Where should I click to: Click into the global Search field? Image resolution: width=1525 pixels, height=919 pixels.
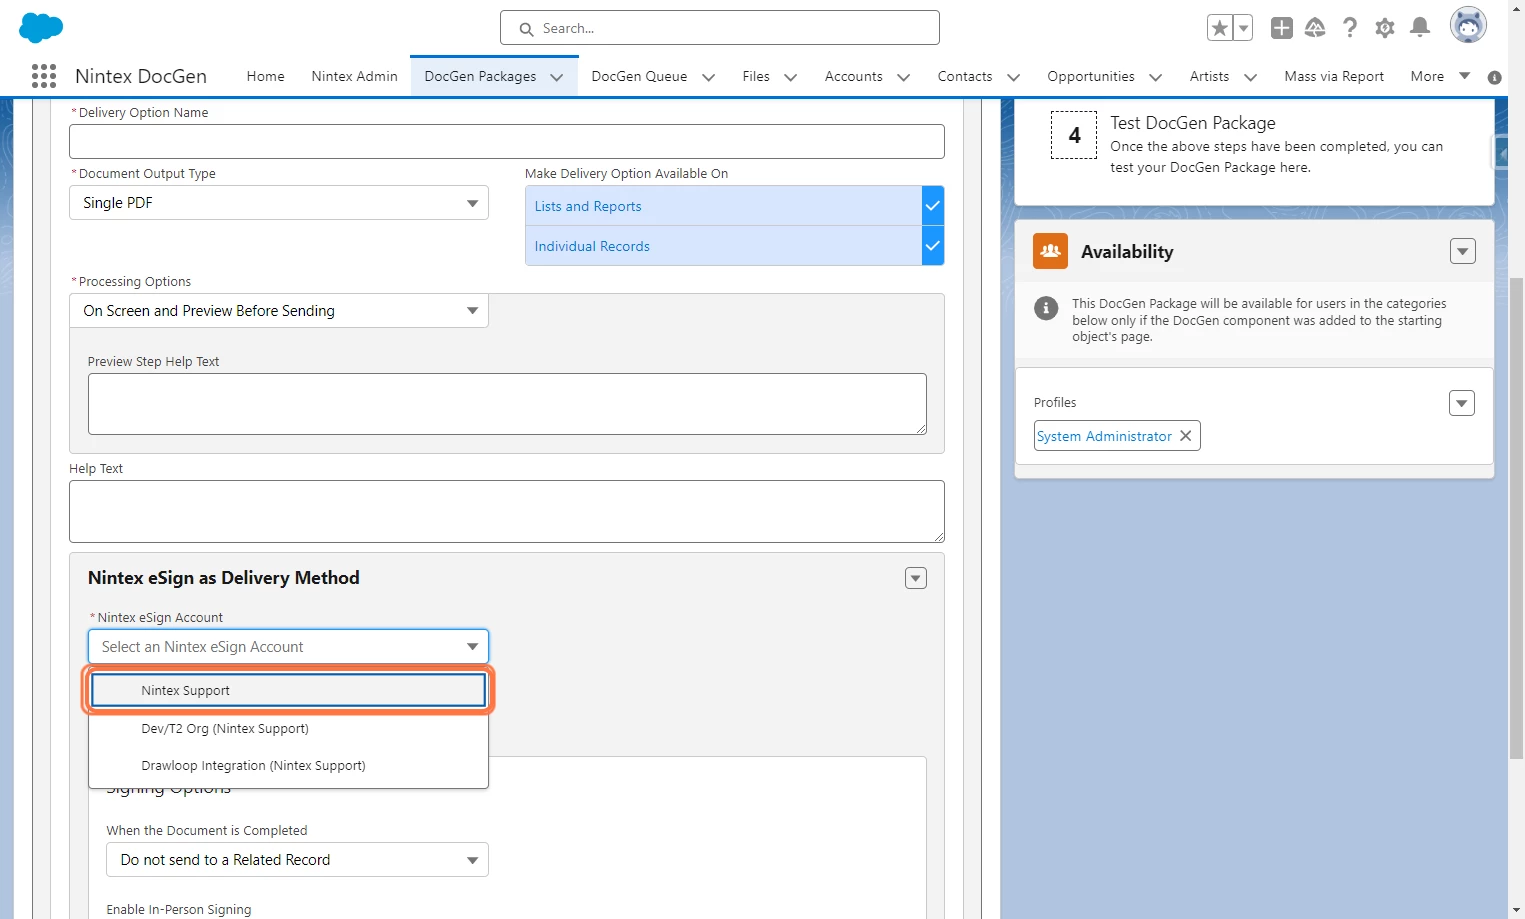pos(720,28)
